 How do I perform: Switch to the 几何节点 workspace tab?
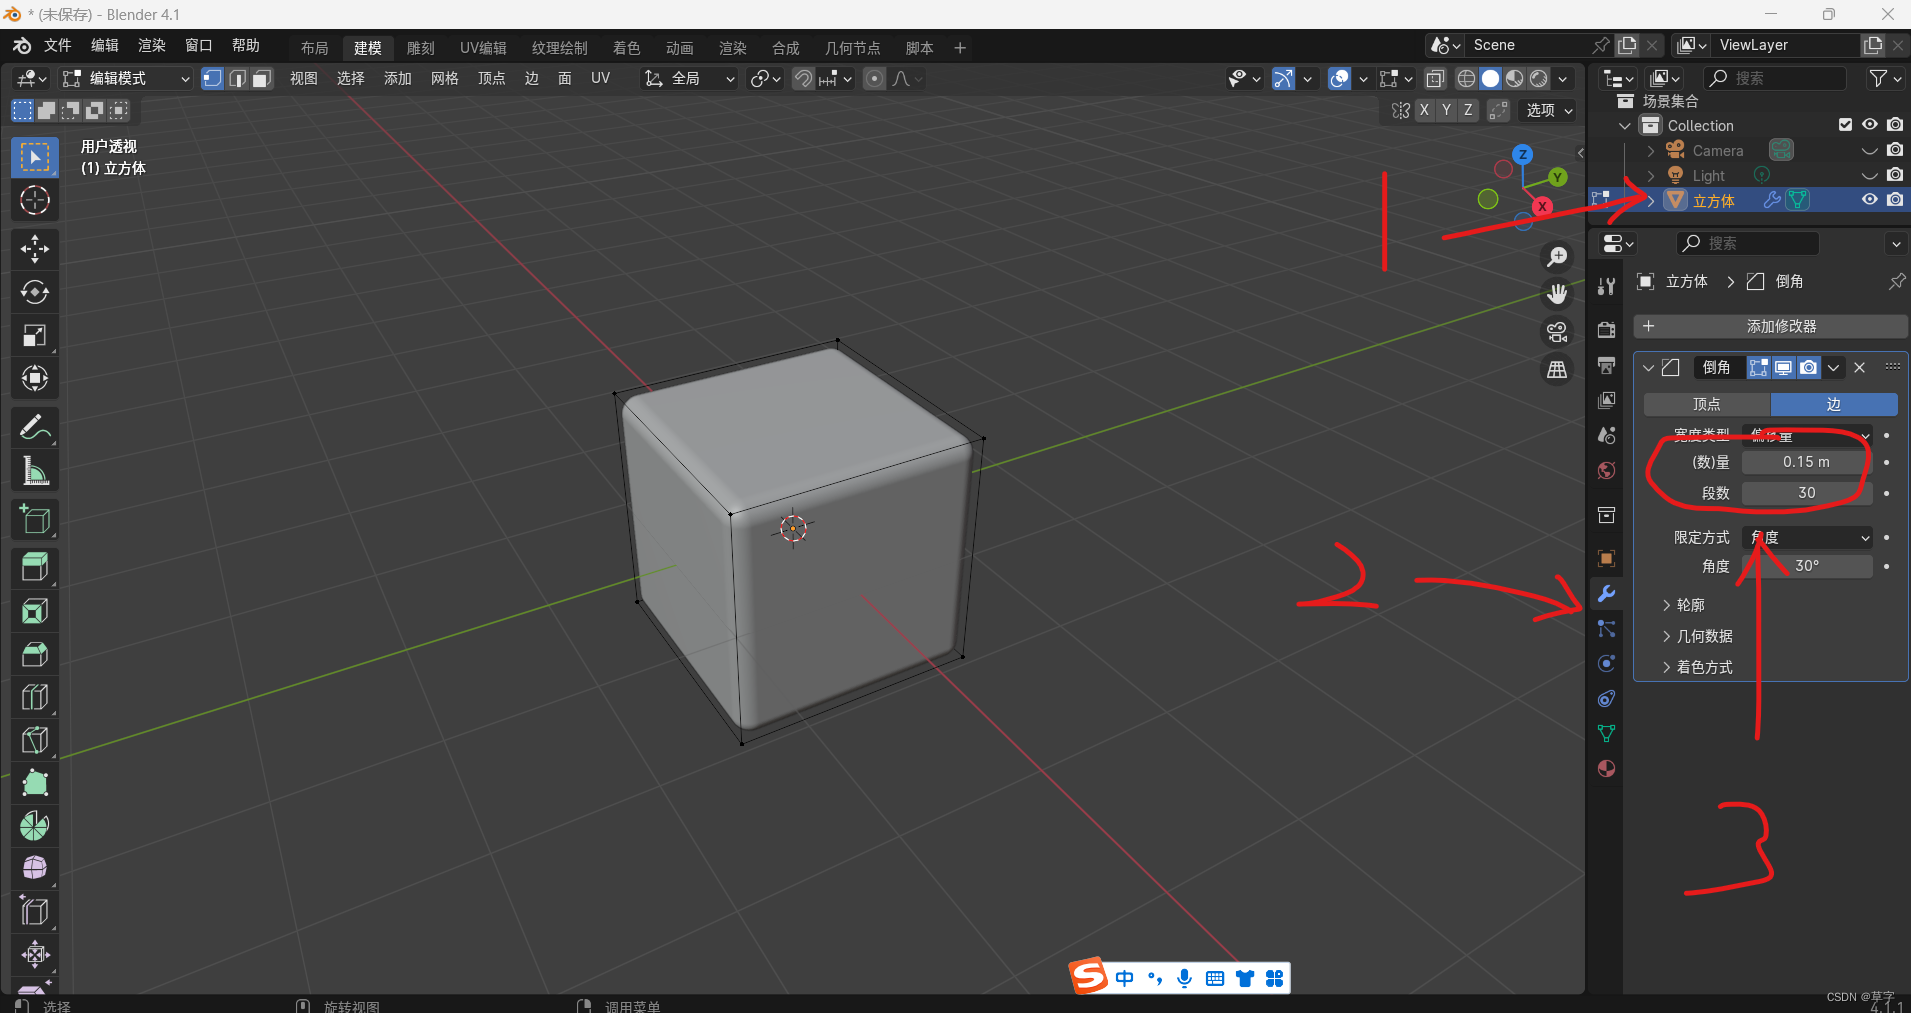(853, 48)
